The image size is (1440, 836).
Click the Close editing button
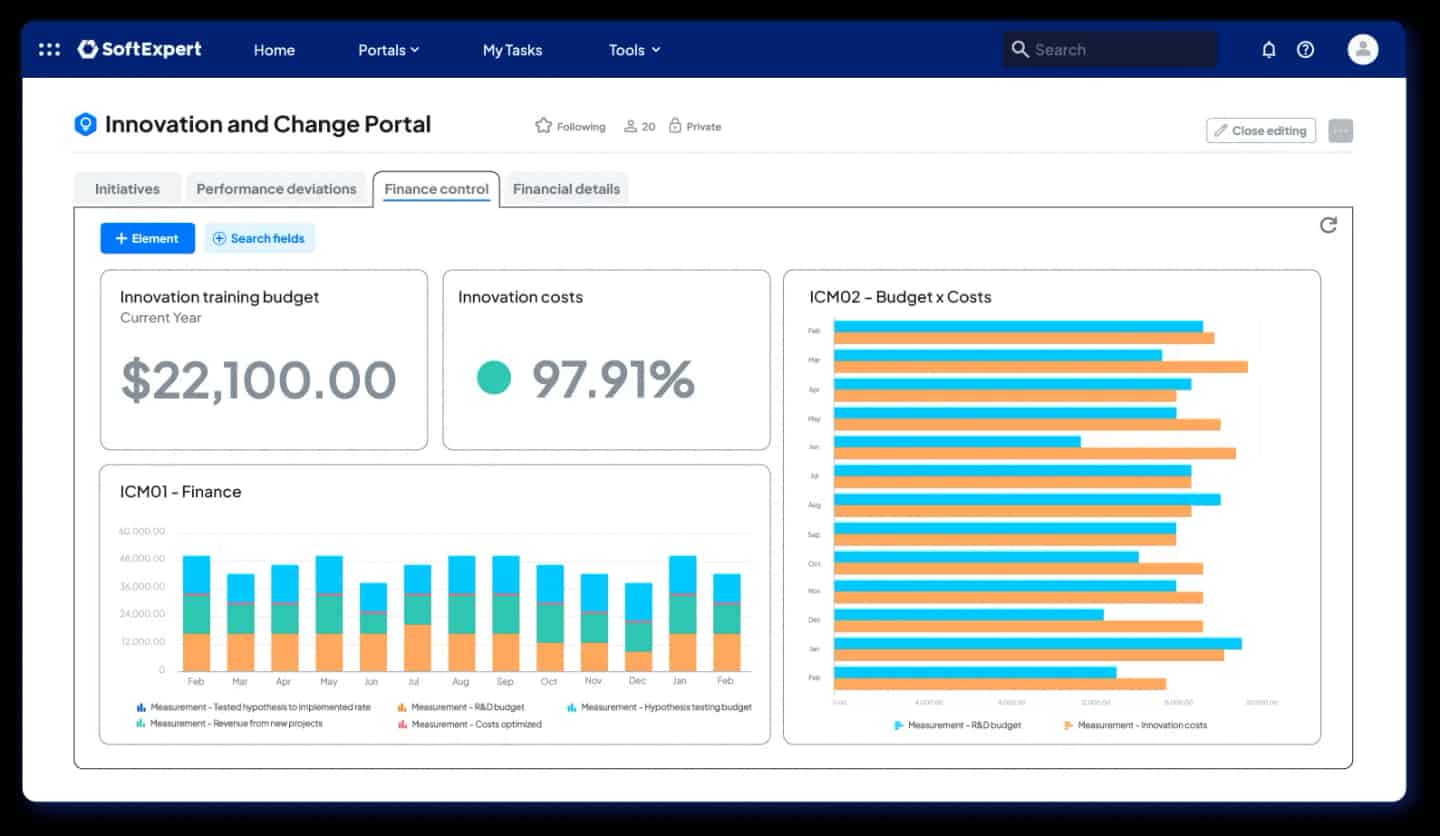tap(1260, 130)
